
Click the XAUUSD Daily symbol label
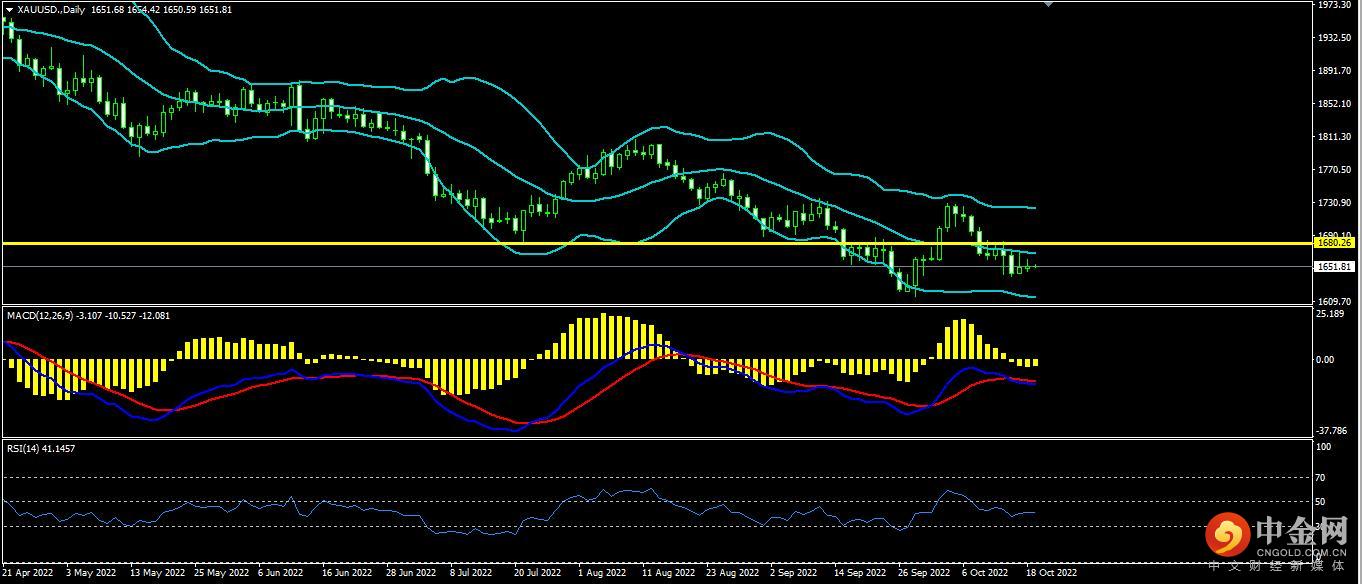point(51,10)
